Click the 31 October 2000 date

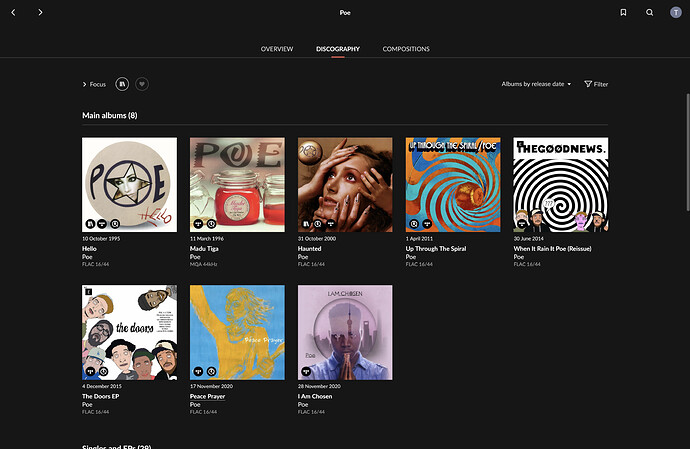click(317, 239)
